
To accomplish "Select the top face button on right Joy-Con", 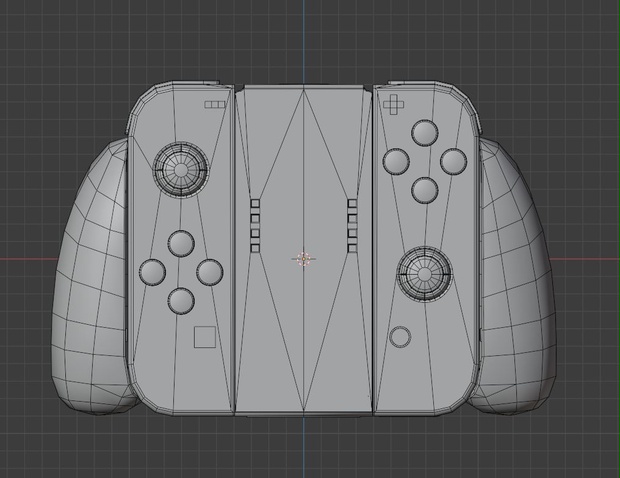I will (425, 132).
